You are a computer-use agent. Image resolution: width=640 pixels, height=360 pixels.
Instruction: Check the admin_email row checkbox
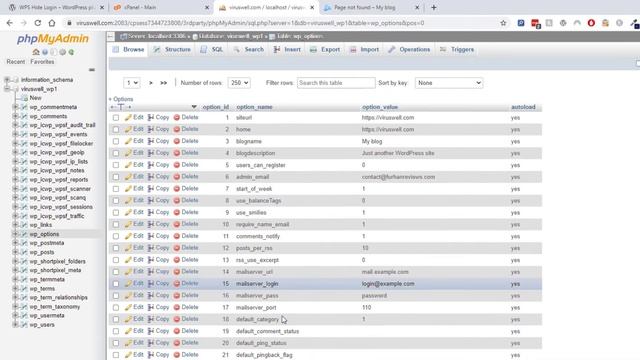pos(116,177)
